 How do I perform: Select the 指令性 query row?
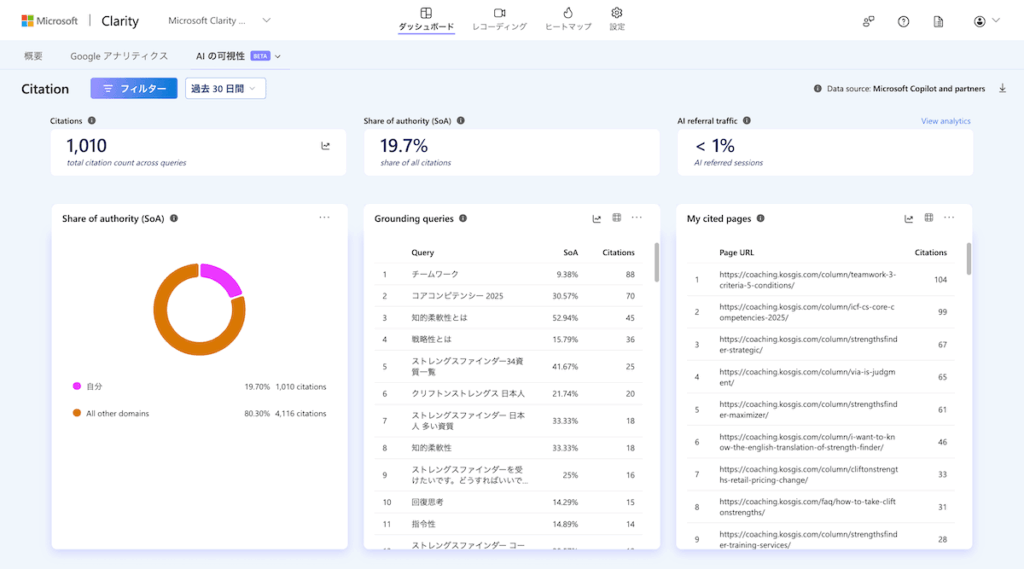pos(509,523)
